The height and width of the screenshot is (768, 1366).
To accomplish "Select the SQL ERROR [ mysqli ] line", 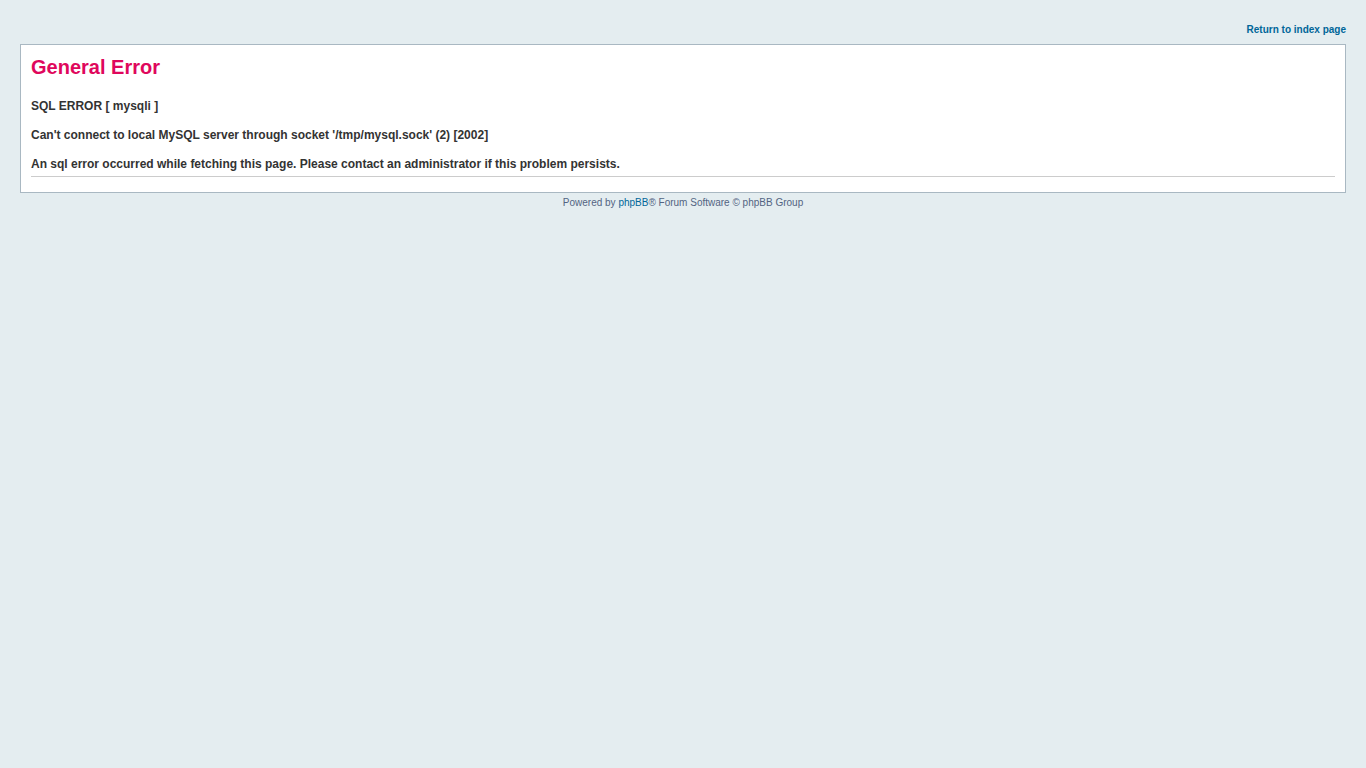I will (94, 106).
